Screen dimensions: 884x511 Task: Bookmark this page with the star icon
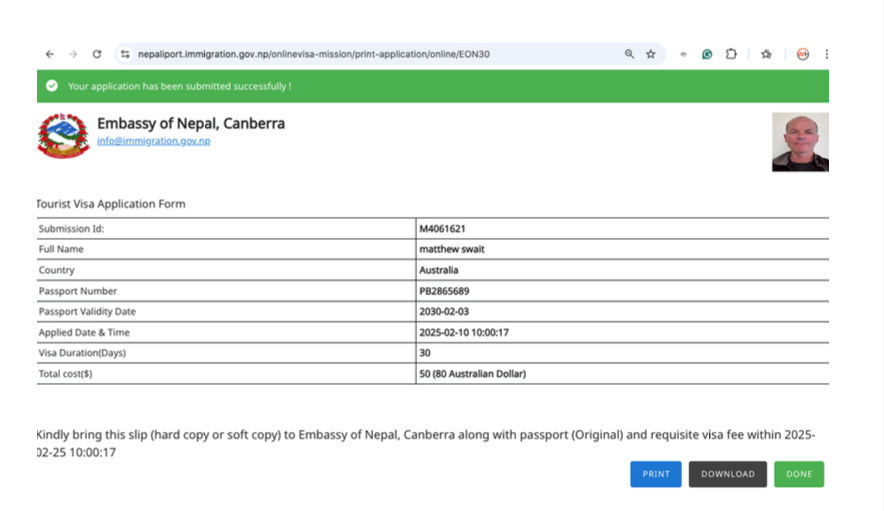tap(651, 54)
